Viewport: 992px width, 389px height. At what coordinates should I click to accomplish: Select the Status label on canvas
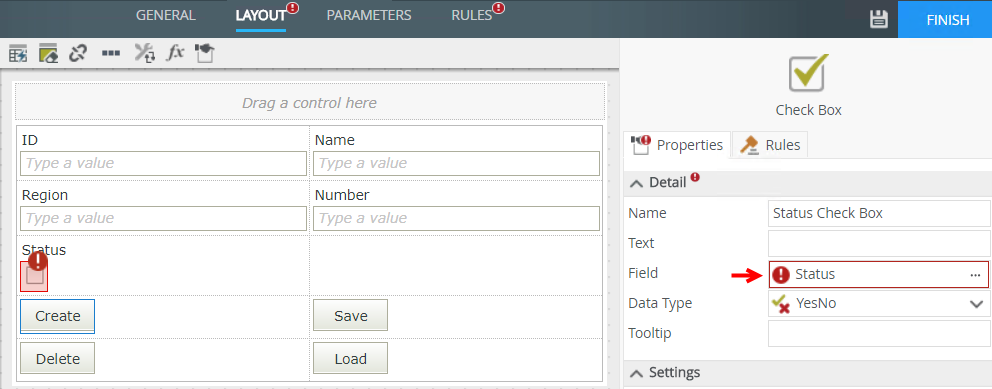pos(44,250)
